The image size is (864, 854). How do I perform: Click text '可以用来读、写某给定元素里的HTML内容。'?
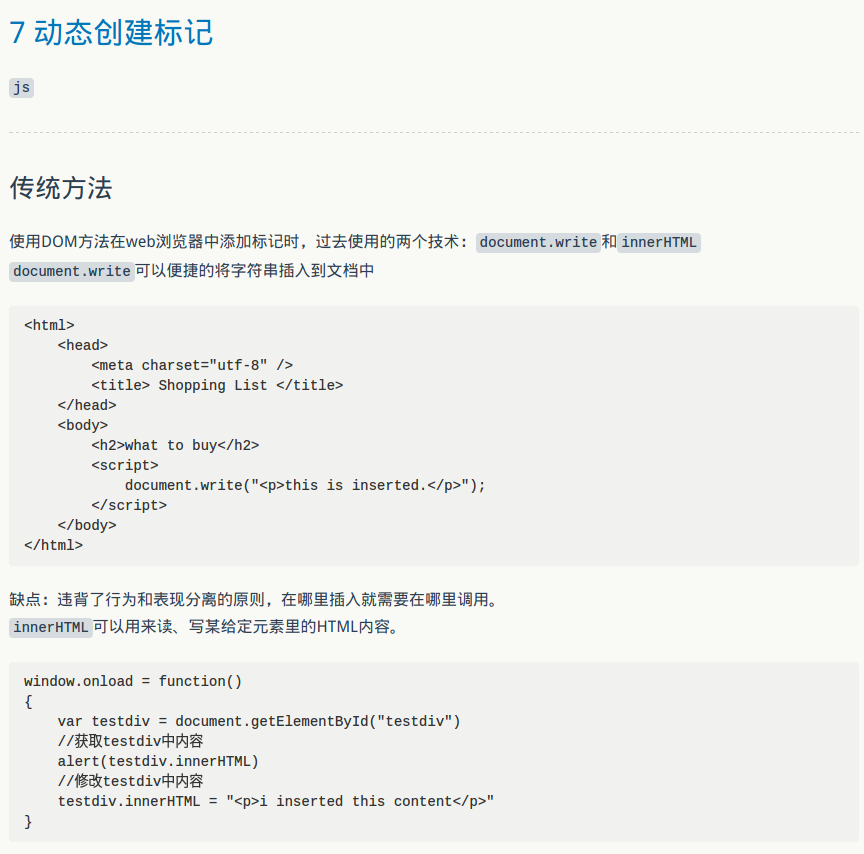pos(246,627)
